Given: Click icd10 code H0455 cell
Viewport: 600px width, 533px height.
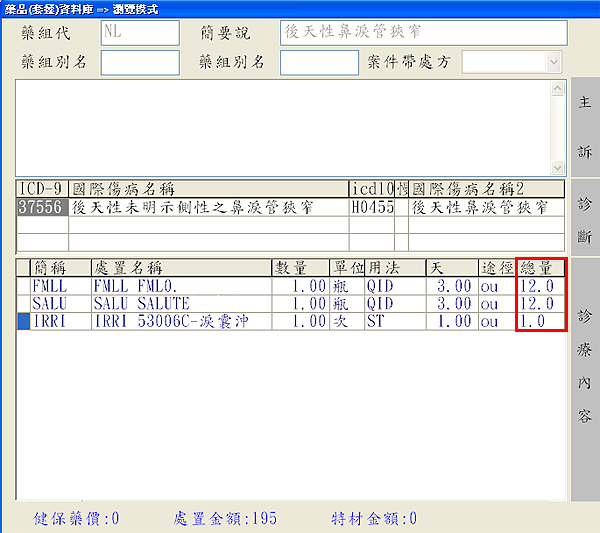Looking at the screenshot, I should [371, 207].
